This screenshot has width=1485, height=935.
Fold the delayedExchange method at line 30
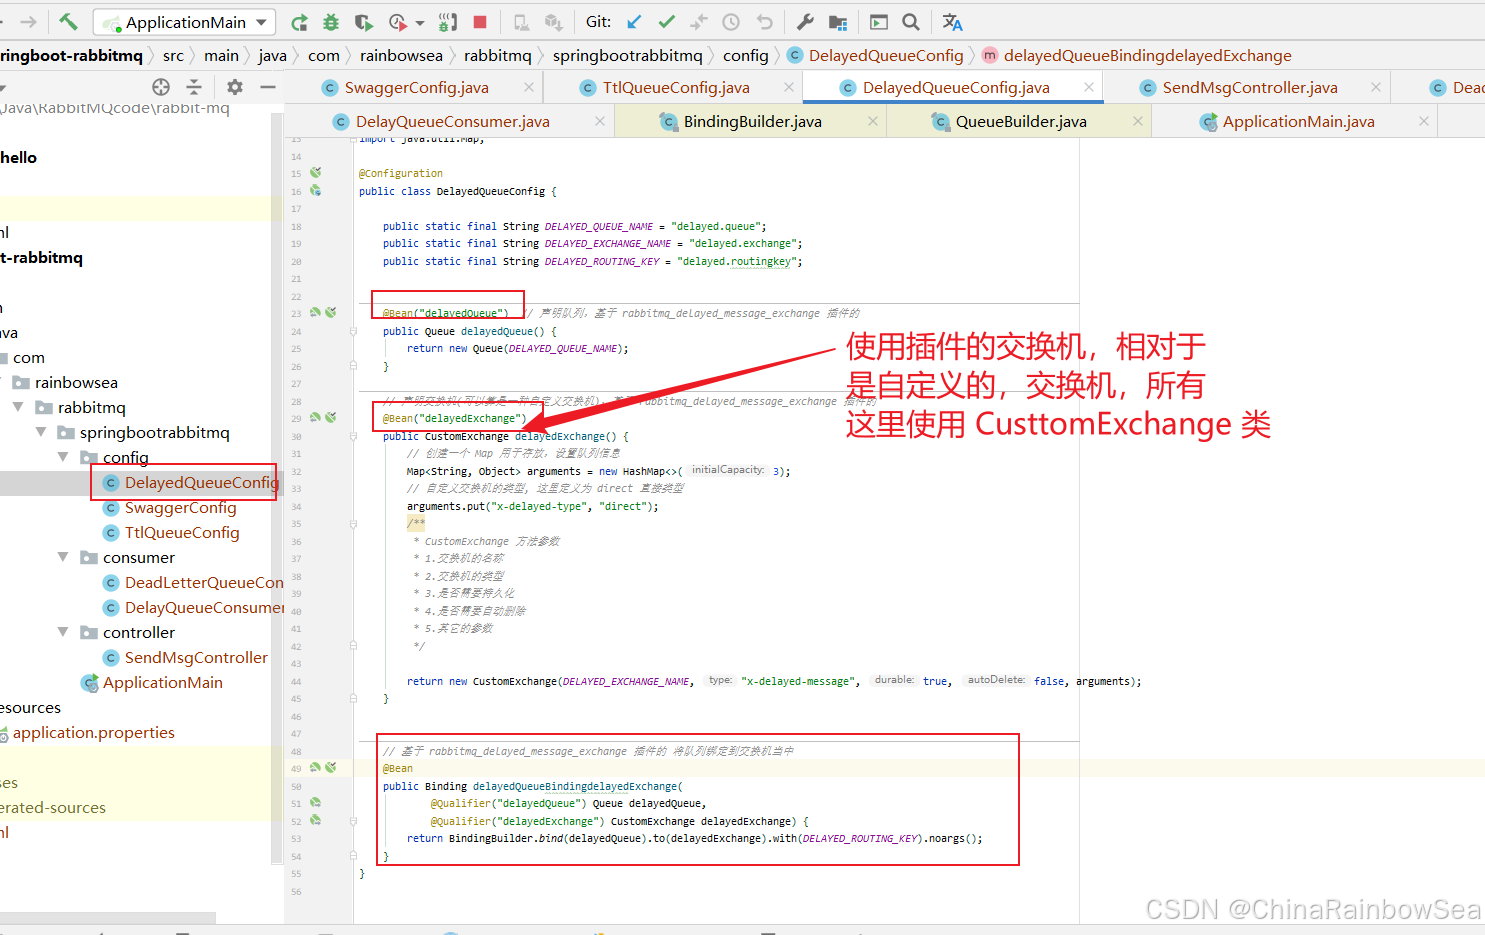(x=353, y=436)
